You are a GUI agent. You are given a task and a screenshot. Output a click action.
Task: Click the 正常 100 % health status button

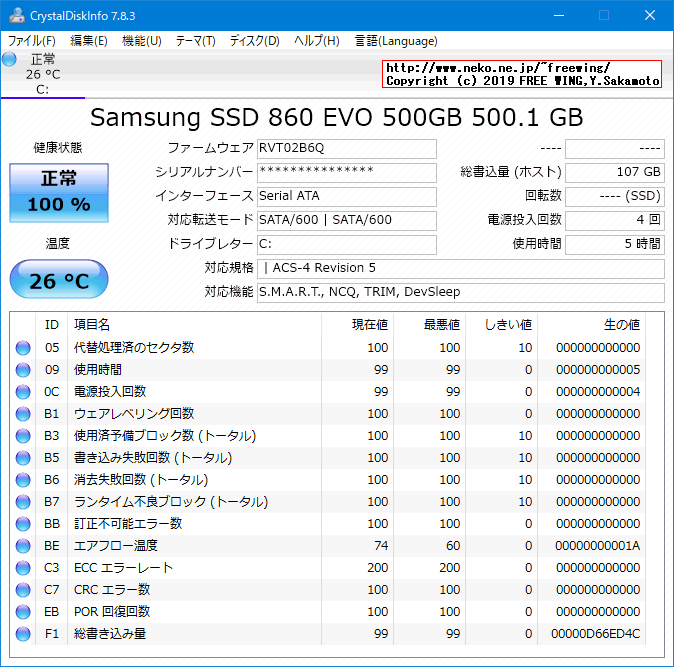(59, 193)
